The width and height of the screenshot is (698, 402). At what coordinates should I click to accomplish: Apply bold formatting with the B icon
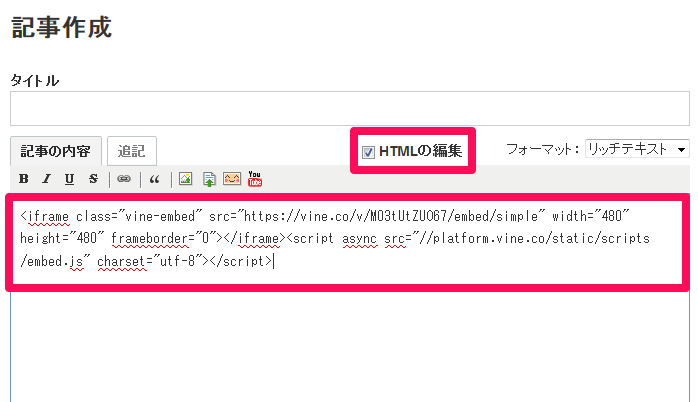(24, 179)
